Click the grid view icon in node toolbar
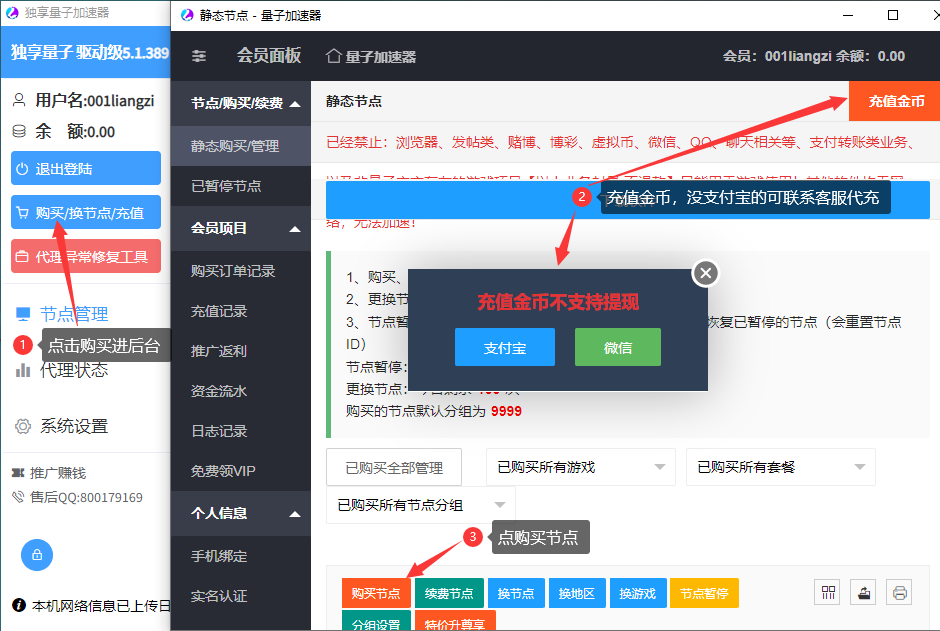The image size is (940, 631). click(x=827, y=592)
